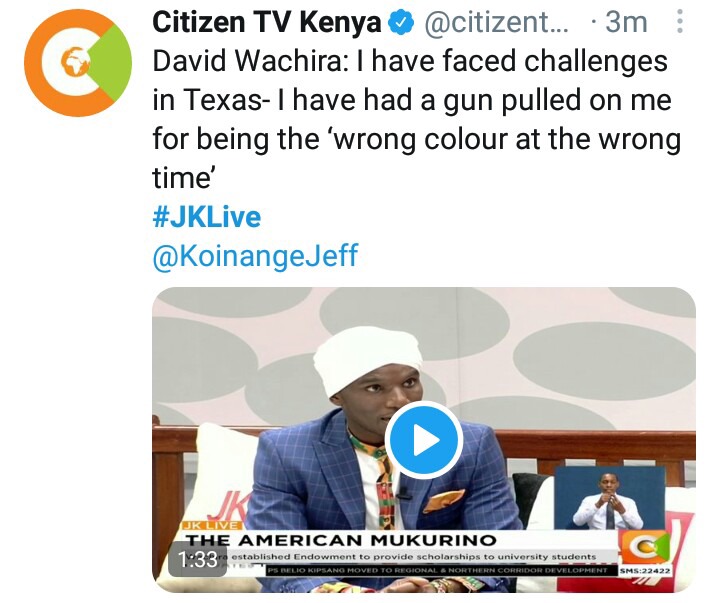Play the video with the blue play button
Image resolution: width=720 pixels, height=603 pixels.
[x=424, y=440]
